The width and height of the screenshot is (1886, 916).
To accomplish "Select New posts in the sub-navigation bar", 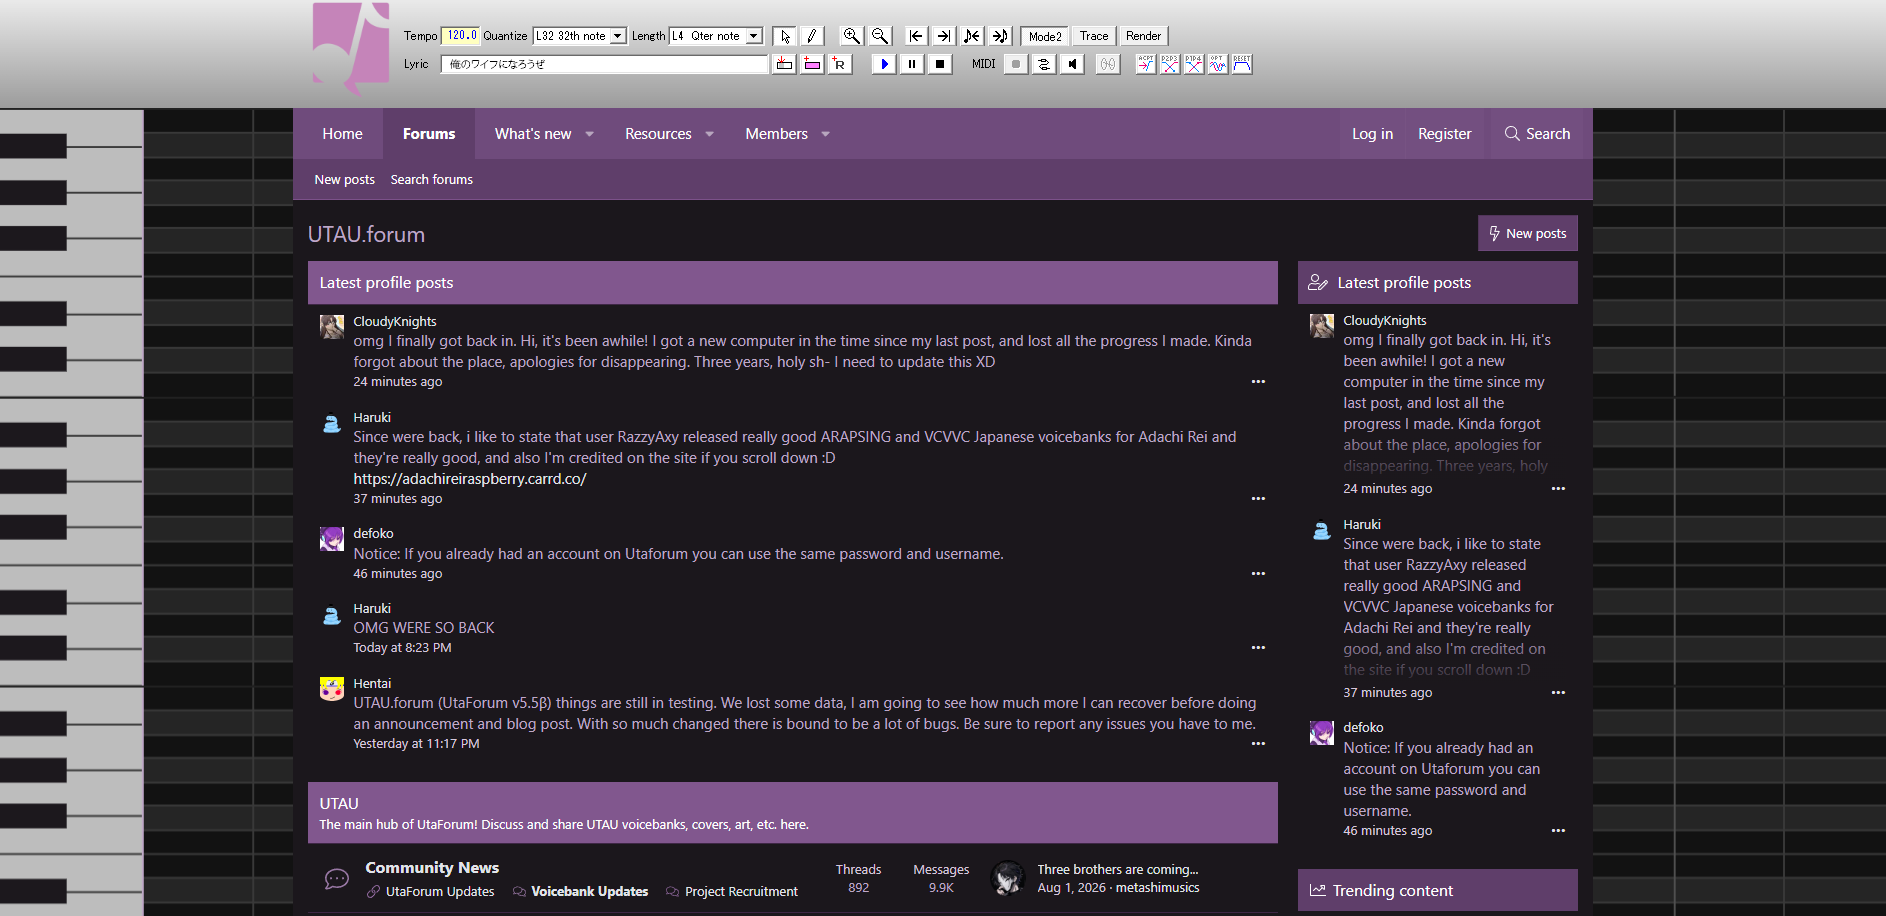I will tap(345, 180).
